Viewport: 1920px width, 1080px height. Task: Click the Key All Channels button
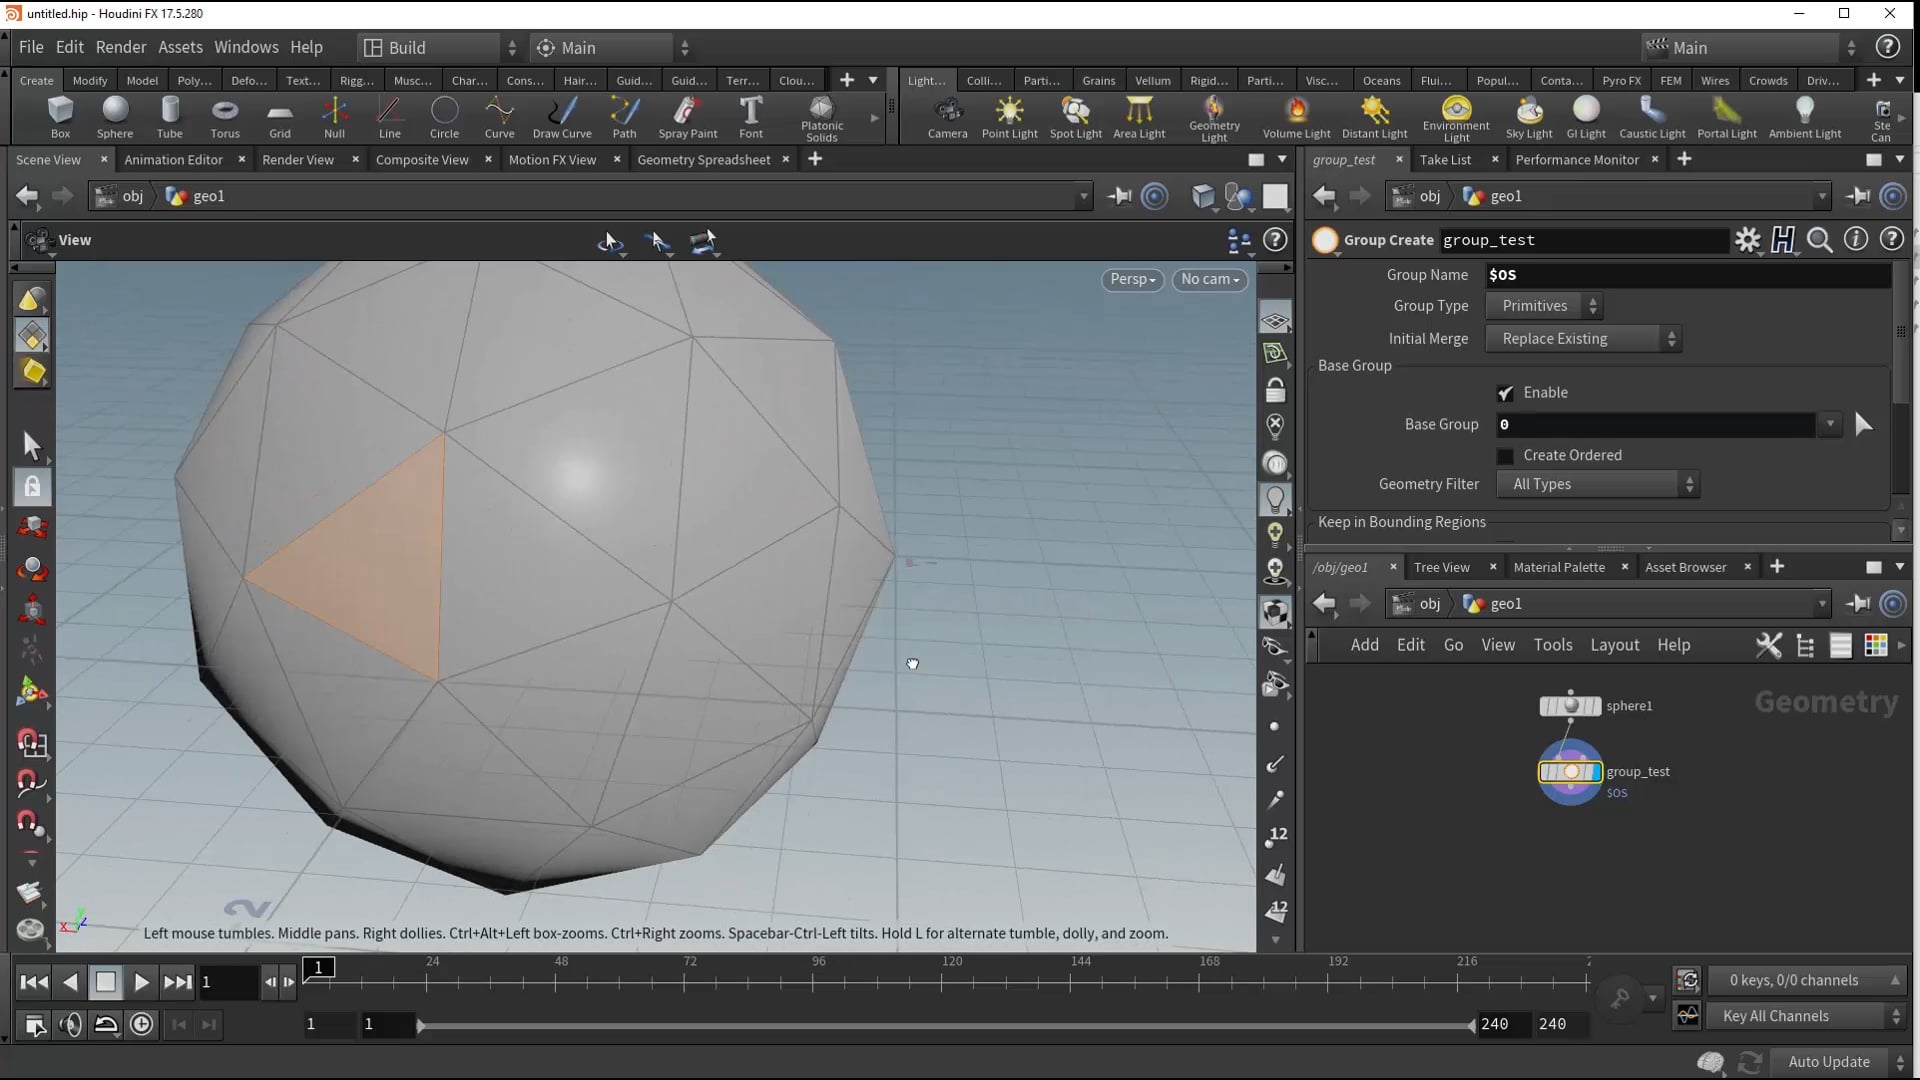(1807, 1016)
